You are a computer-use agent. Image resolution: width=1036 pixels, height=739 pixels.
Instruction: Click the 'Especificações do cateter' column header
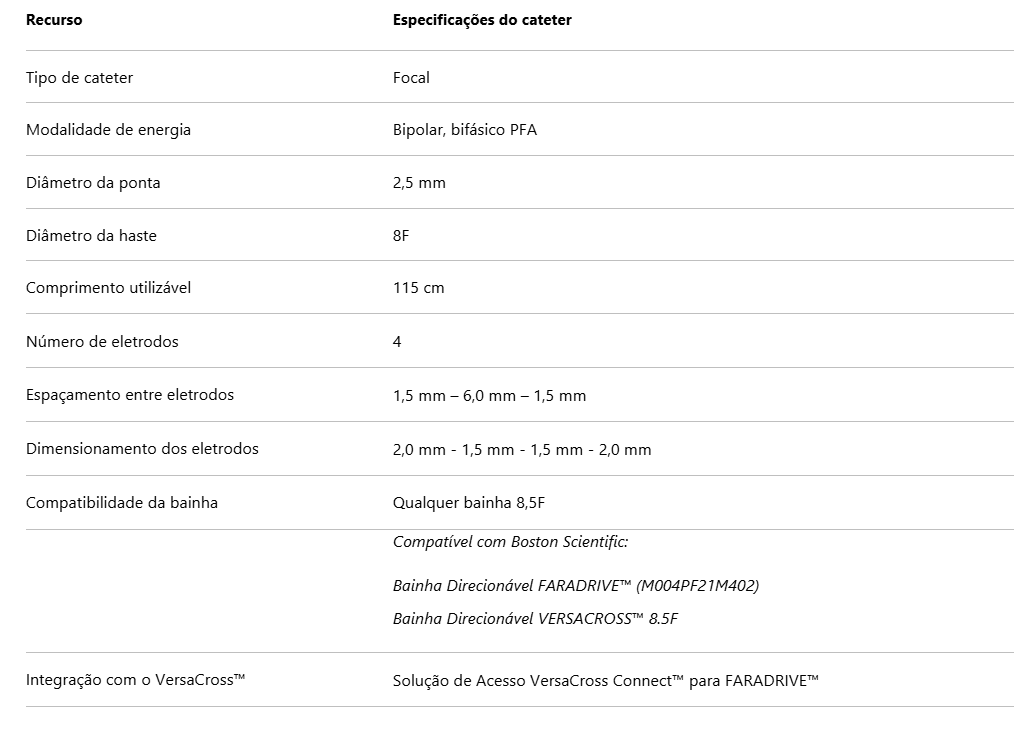click(x=482, y=20)
